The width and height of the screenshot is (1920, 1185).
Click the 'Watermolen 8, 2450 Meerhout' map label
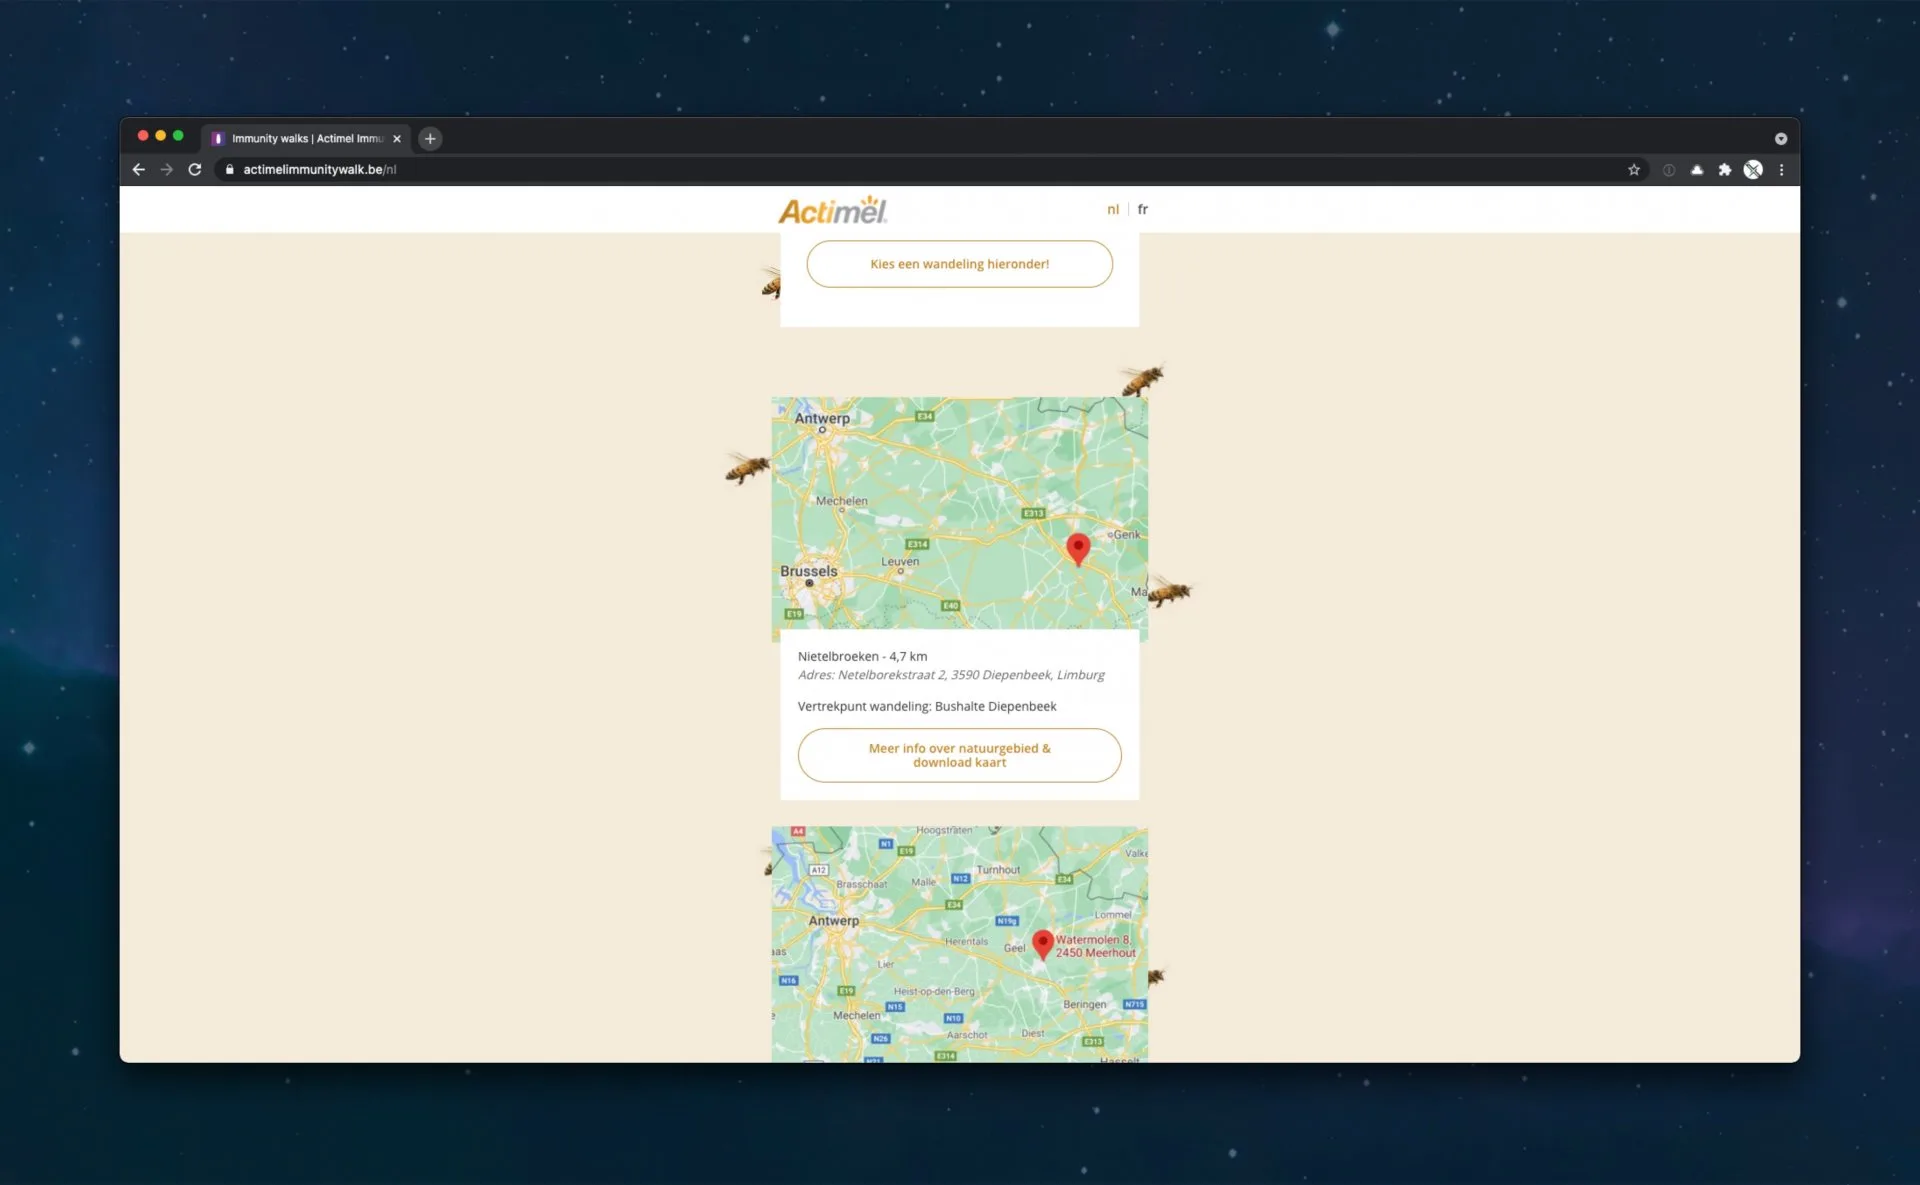pyautogui.click(x=1095, y=946)
